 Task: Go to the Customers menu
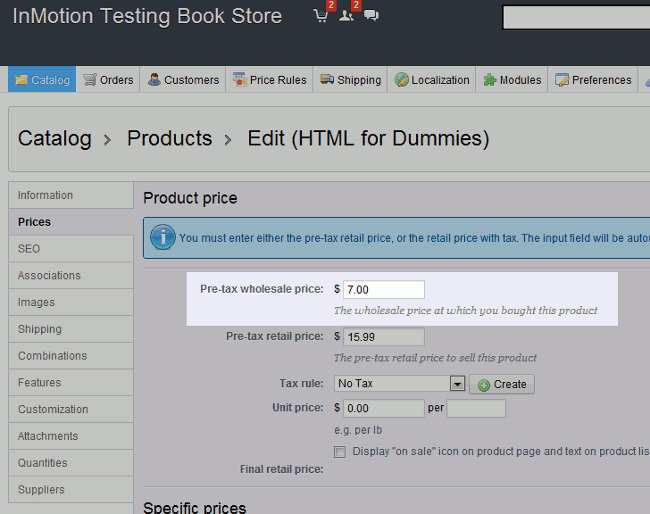(x=183, y=80)
